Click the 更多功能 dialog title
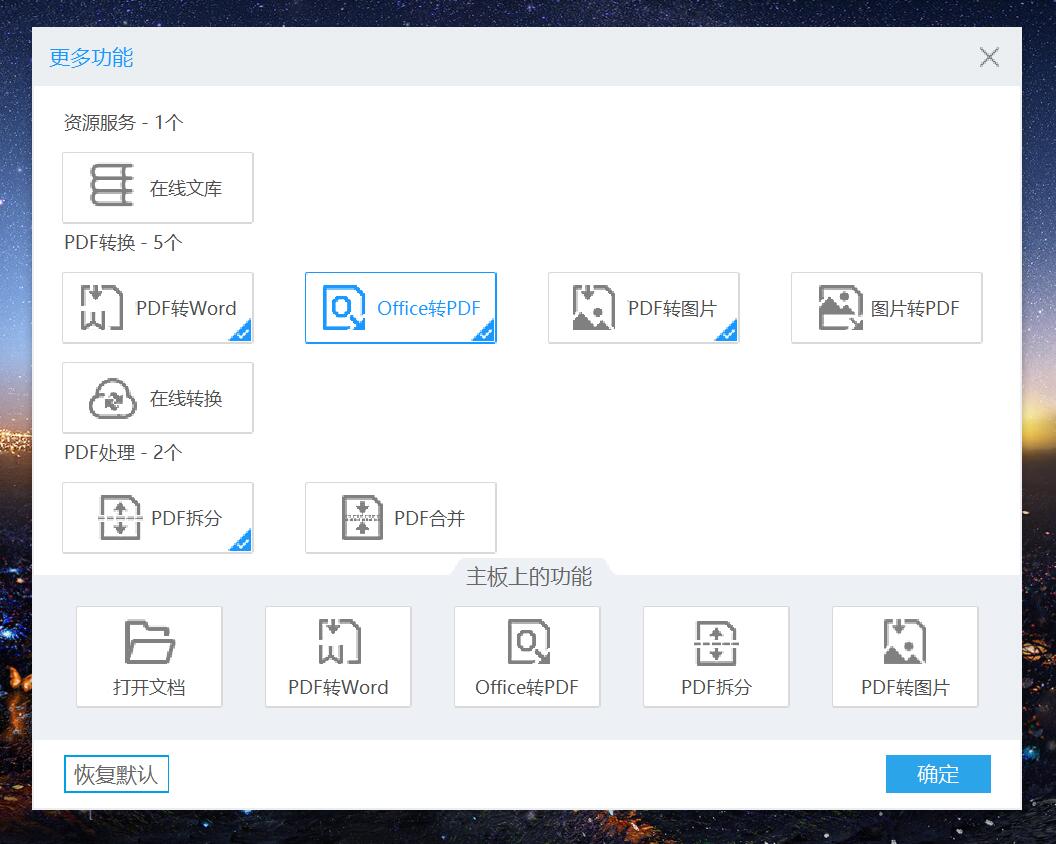This screenshot has width=1056, height=844. tap(92, 57)
